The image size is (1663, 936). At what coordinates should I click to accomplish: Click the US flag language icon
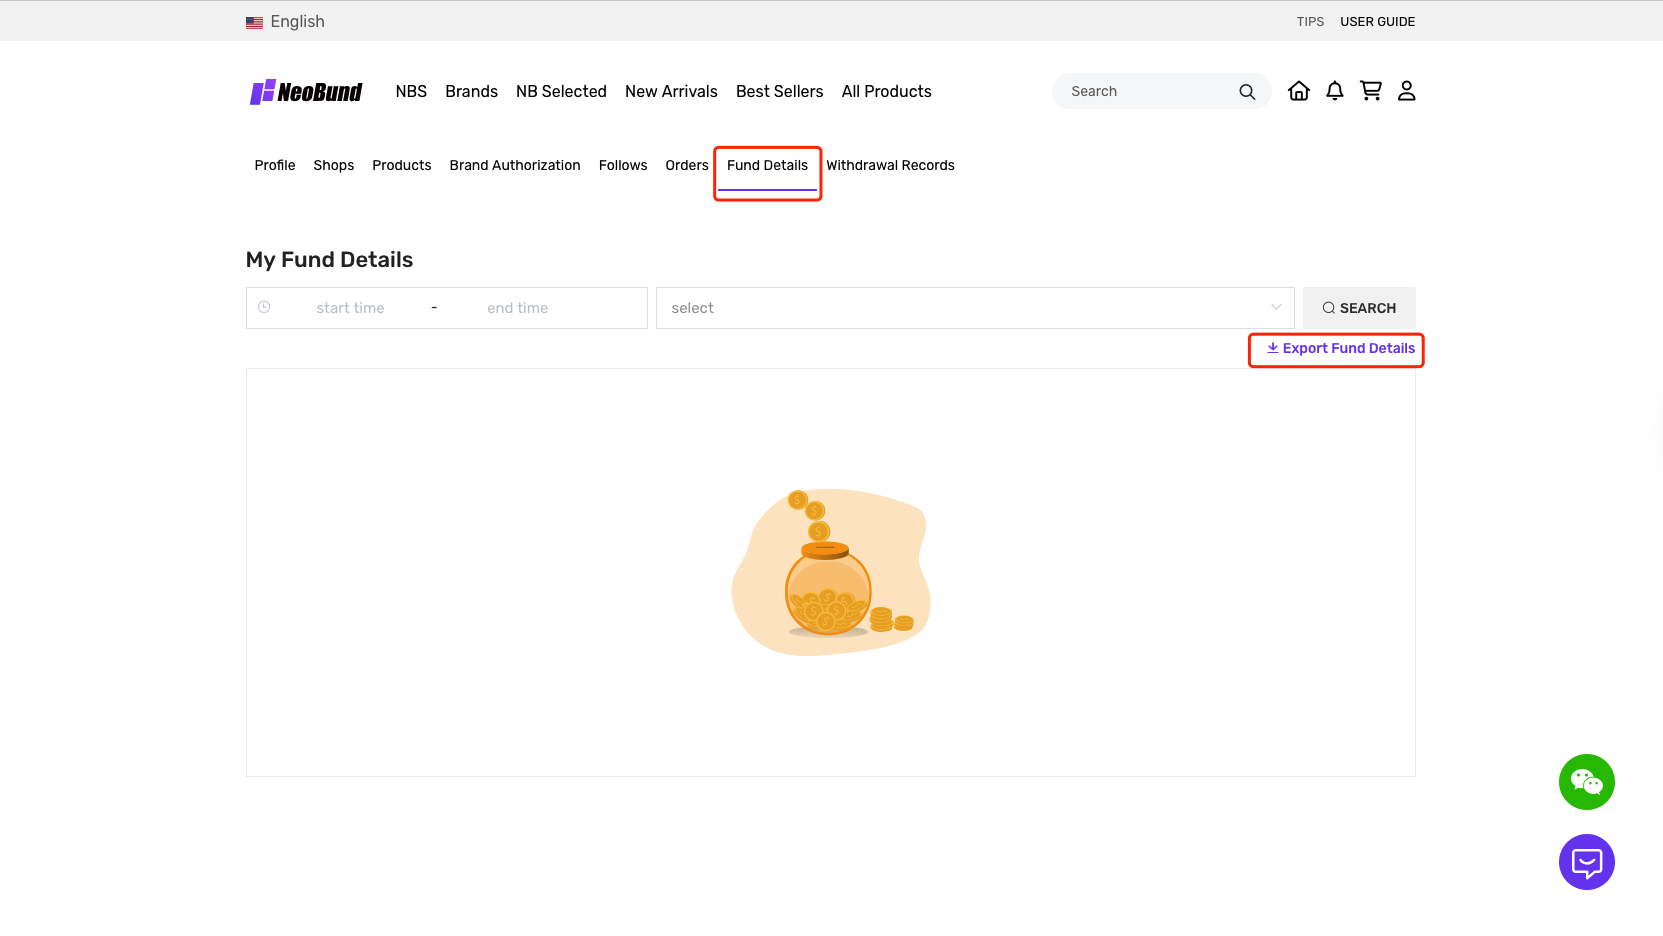[254, 22]
